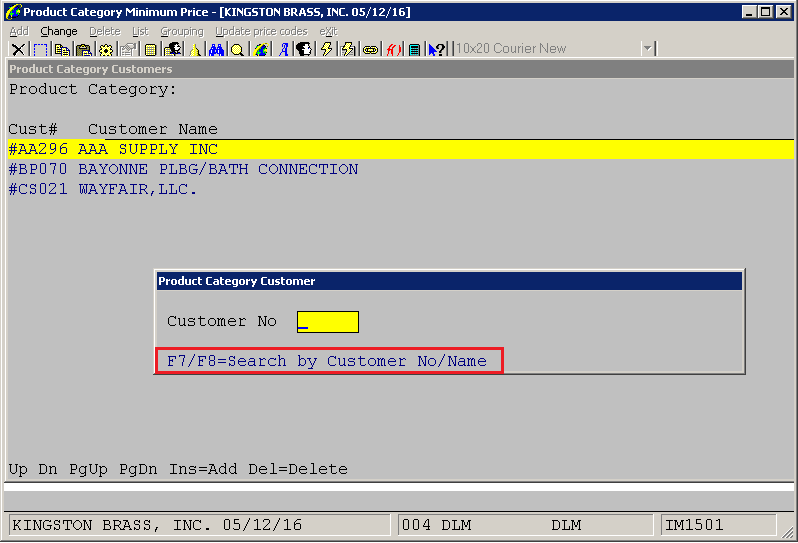
Task: Click the yellow lightning bolt icon
Action: pos(326,49)
